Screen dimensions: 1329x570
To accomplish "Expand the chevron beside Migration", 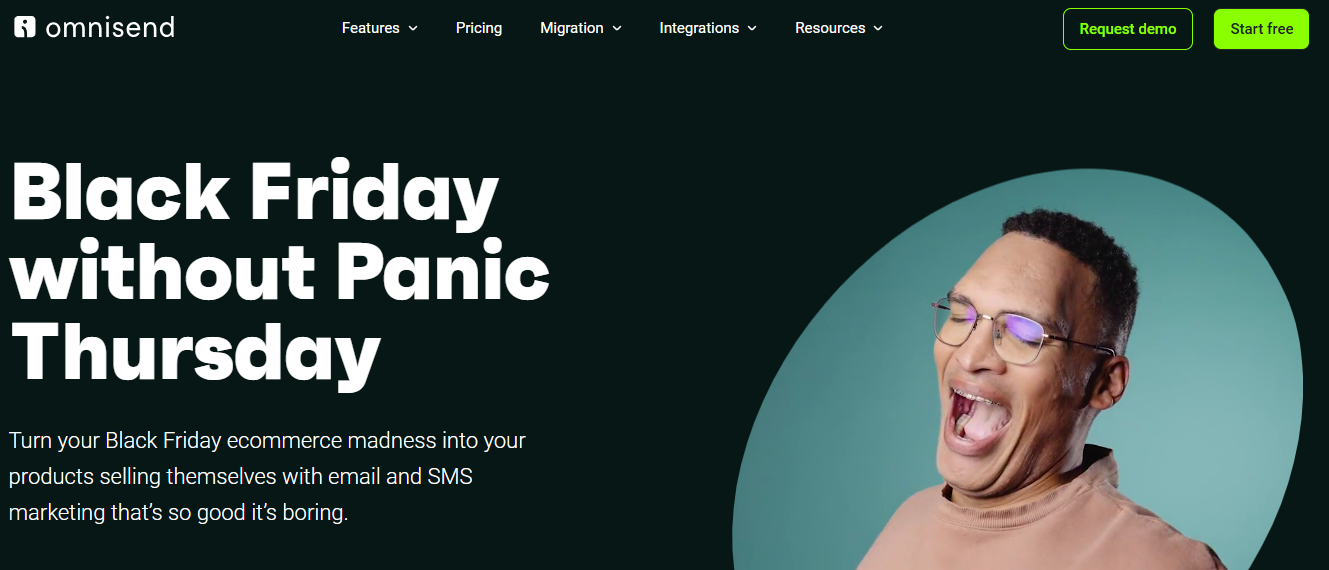I will coord(617,29).
